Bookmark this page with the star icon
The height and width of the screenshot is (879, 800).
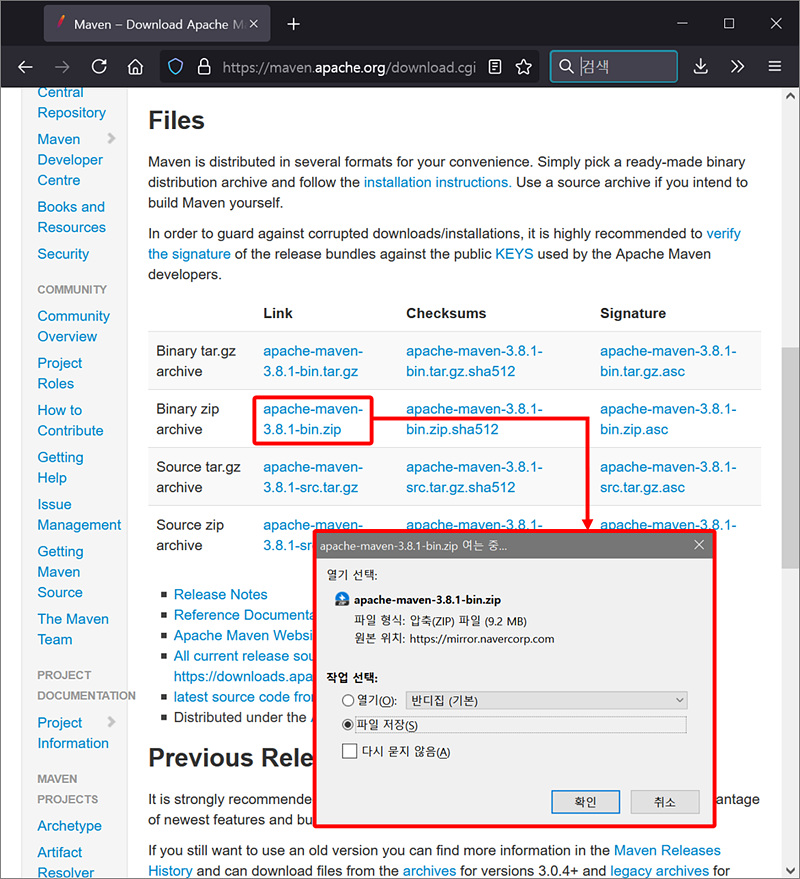click(x=524, y=67)
